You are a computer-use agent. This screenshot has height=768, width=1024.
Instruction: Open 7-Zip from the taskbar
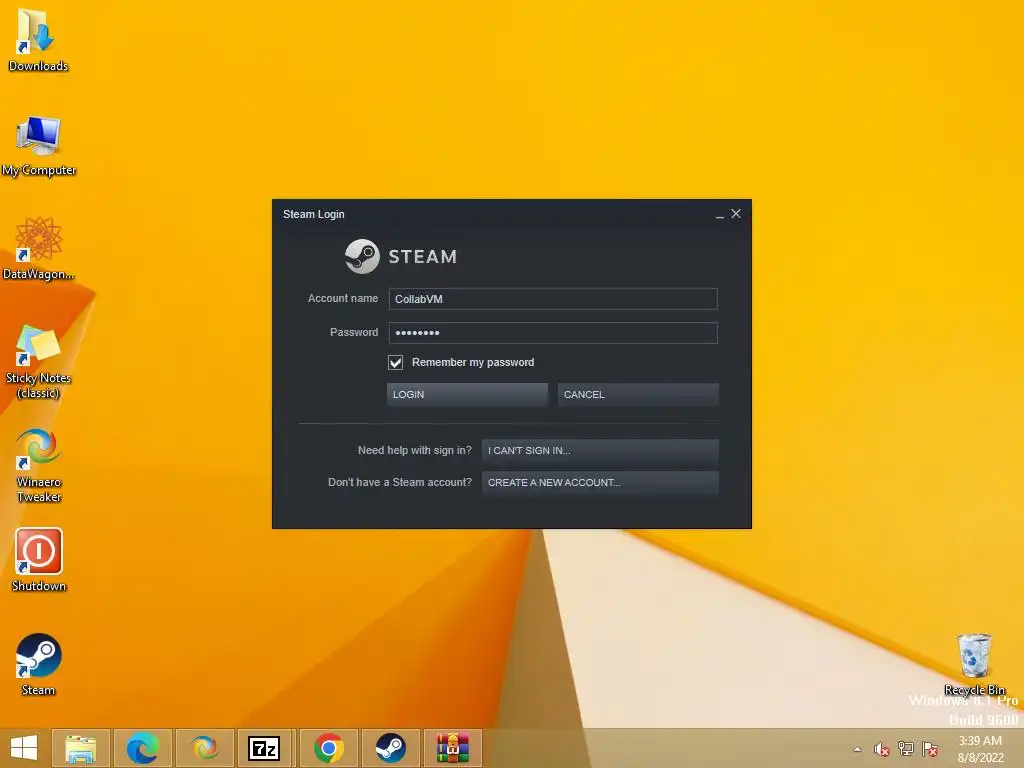pyautogui.click(x=264, y=748)
